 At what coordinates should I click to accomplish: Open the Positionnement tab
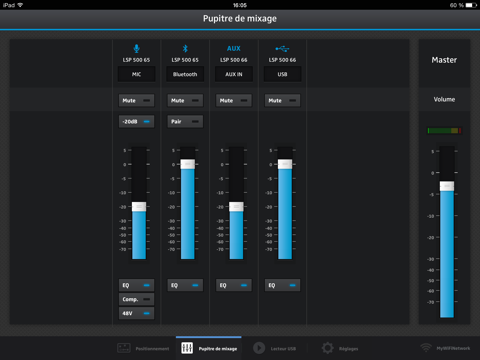(143, 348)
